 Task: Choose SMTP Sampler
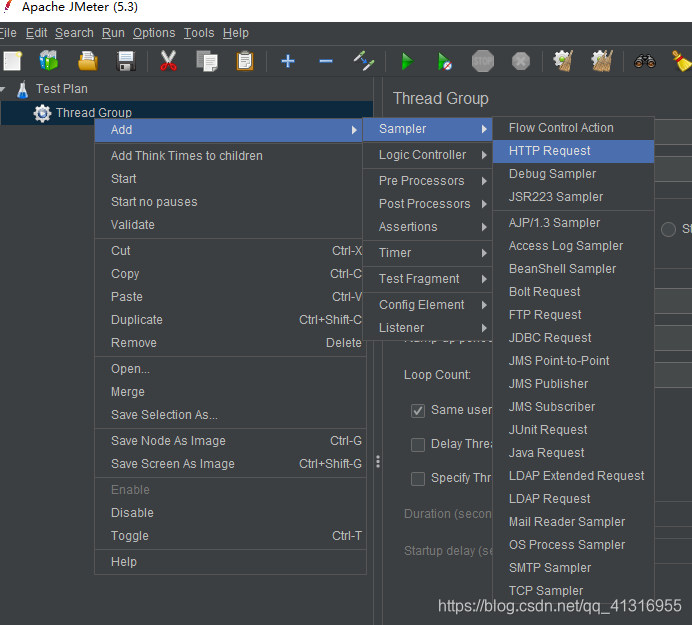click(573, 568)
